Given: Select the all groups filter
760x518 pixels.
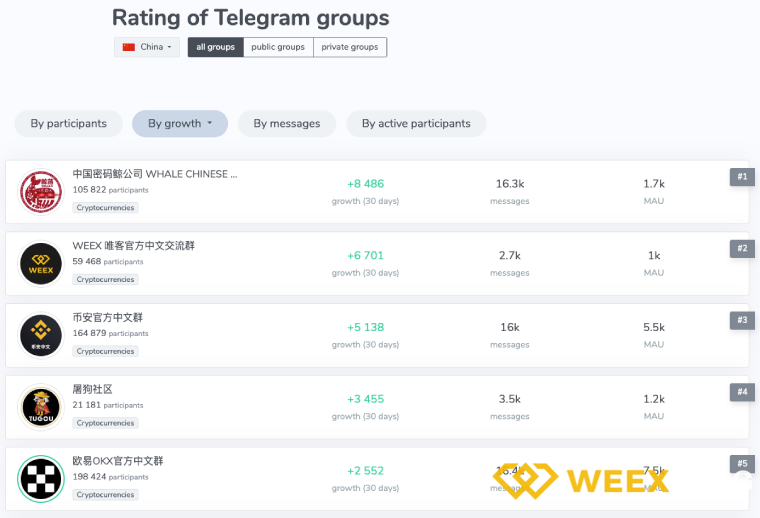Looking at the screenshot, I should (215, 47).
